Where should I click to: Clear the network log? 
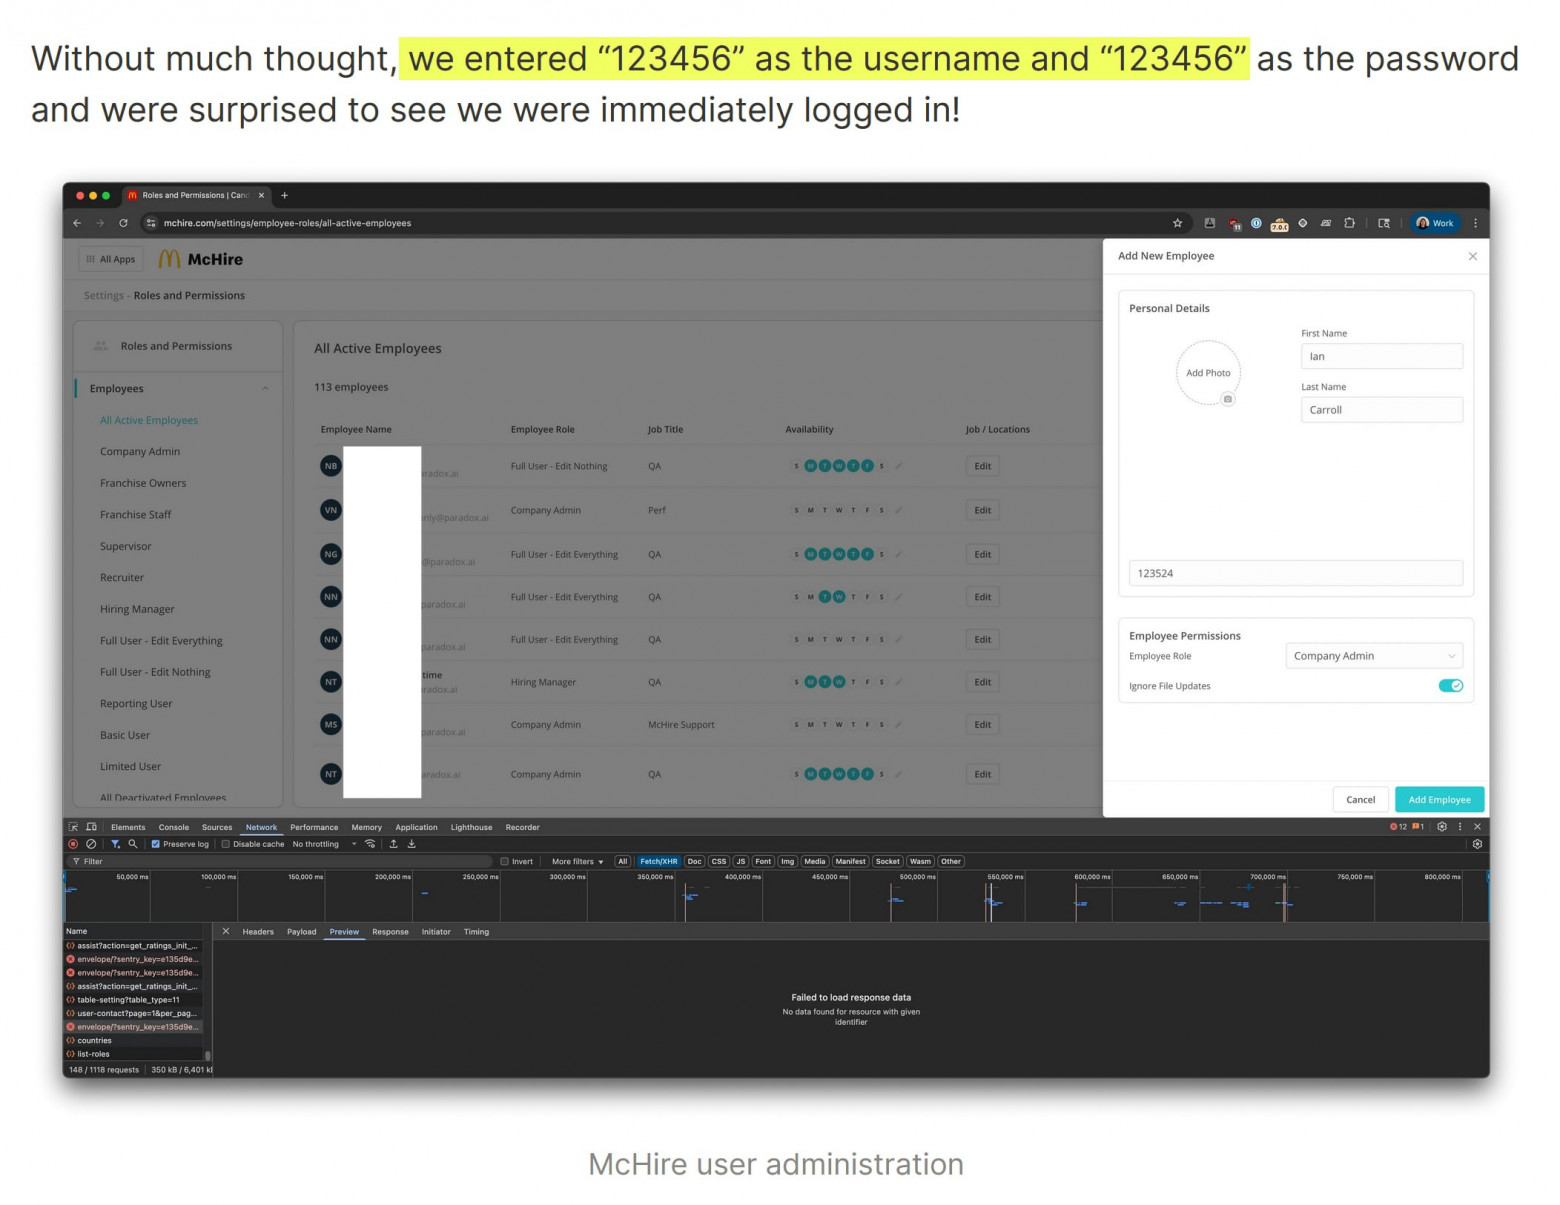point(91,844)
